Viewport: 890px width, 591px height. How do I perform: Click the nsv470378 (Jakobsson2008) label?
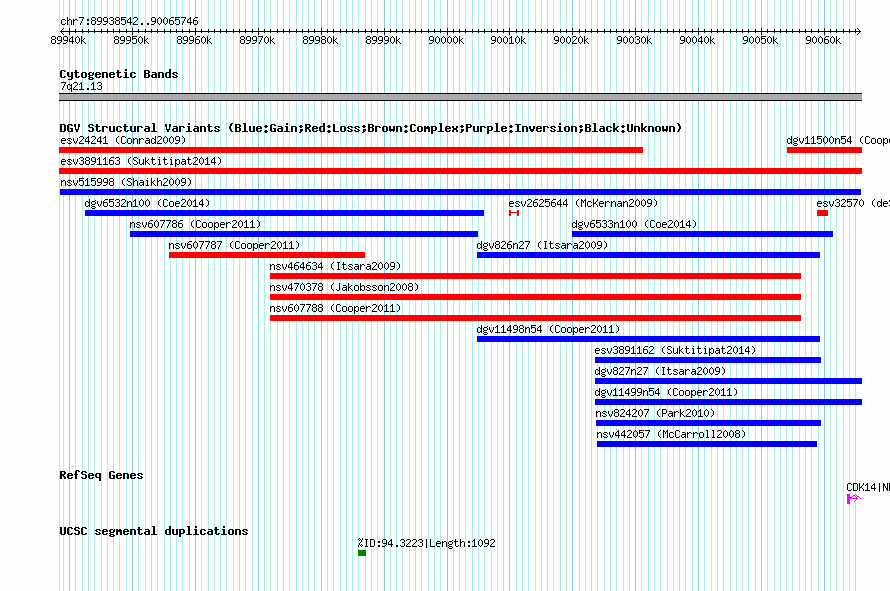tap(344, 287)
